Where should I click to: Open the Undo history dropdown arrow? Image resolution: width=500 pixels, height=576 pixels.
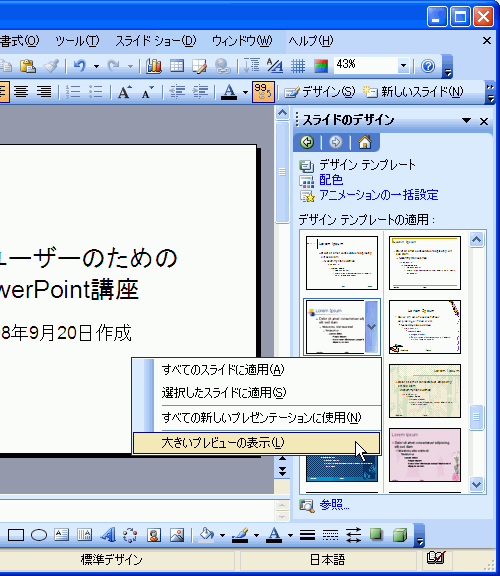[x=96, y=66]
